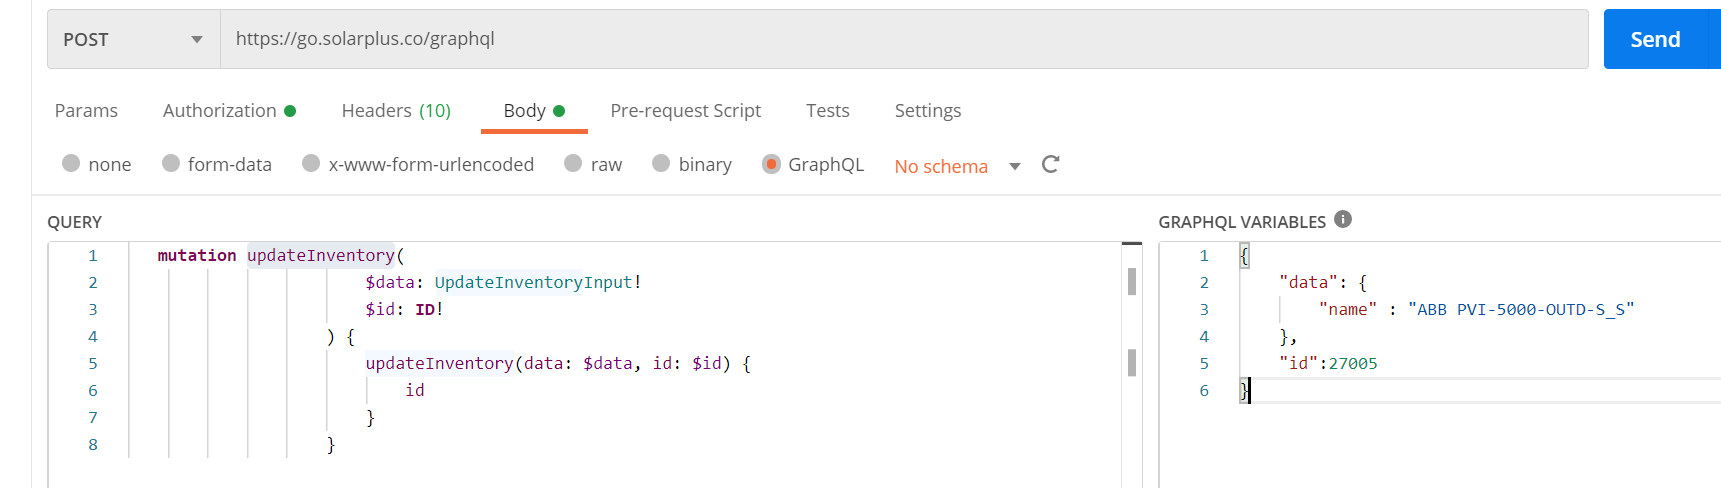
Task: Select the raw body option
Action: 573,164
